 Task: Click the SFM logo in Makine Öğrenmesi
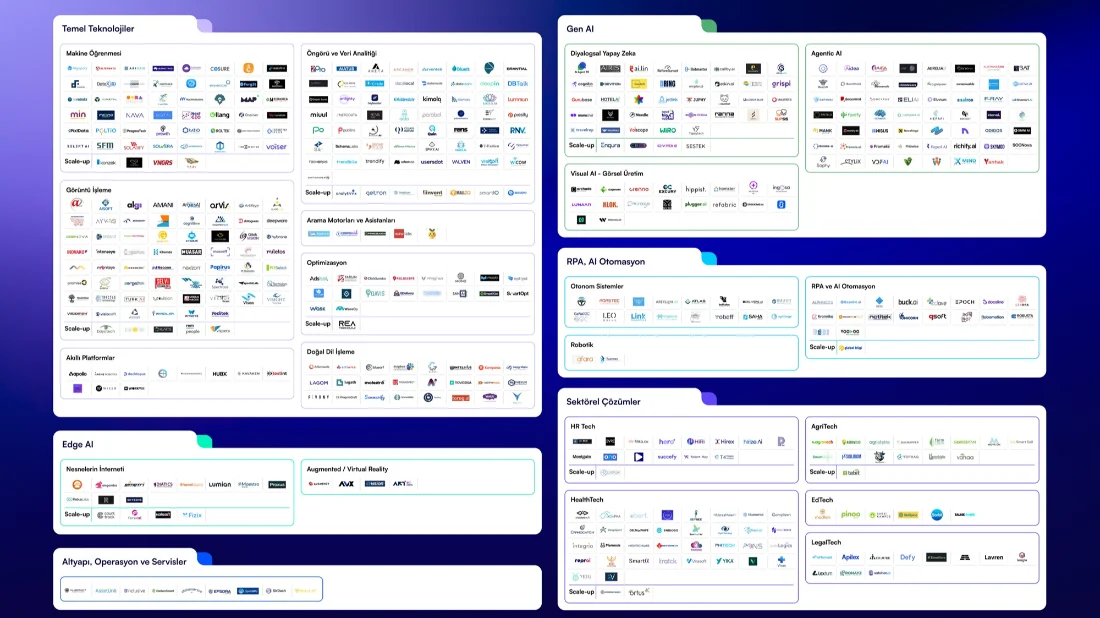click(x=105, y=146)
